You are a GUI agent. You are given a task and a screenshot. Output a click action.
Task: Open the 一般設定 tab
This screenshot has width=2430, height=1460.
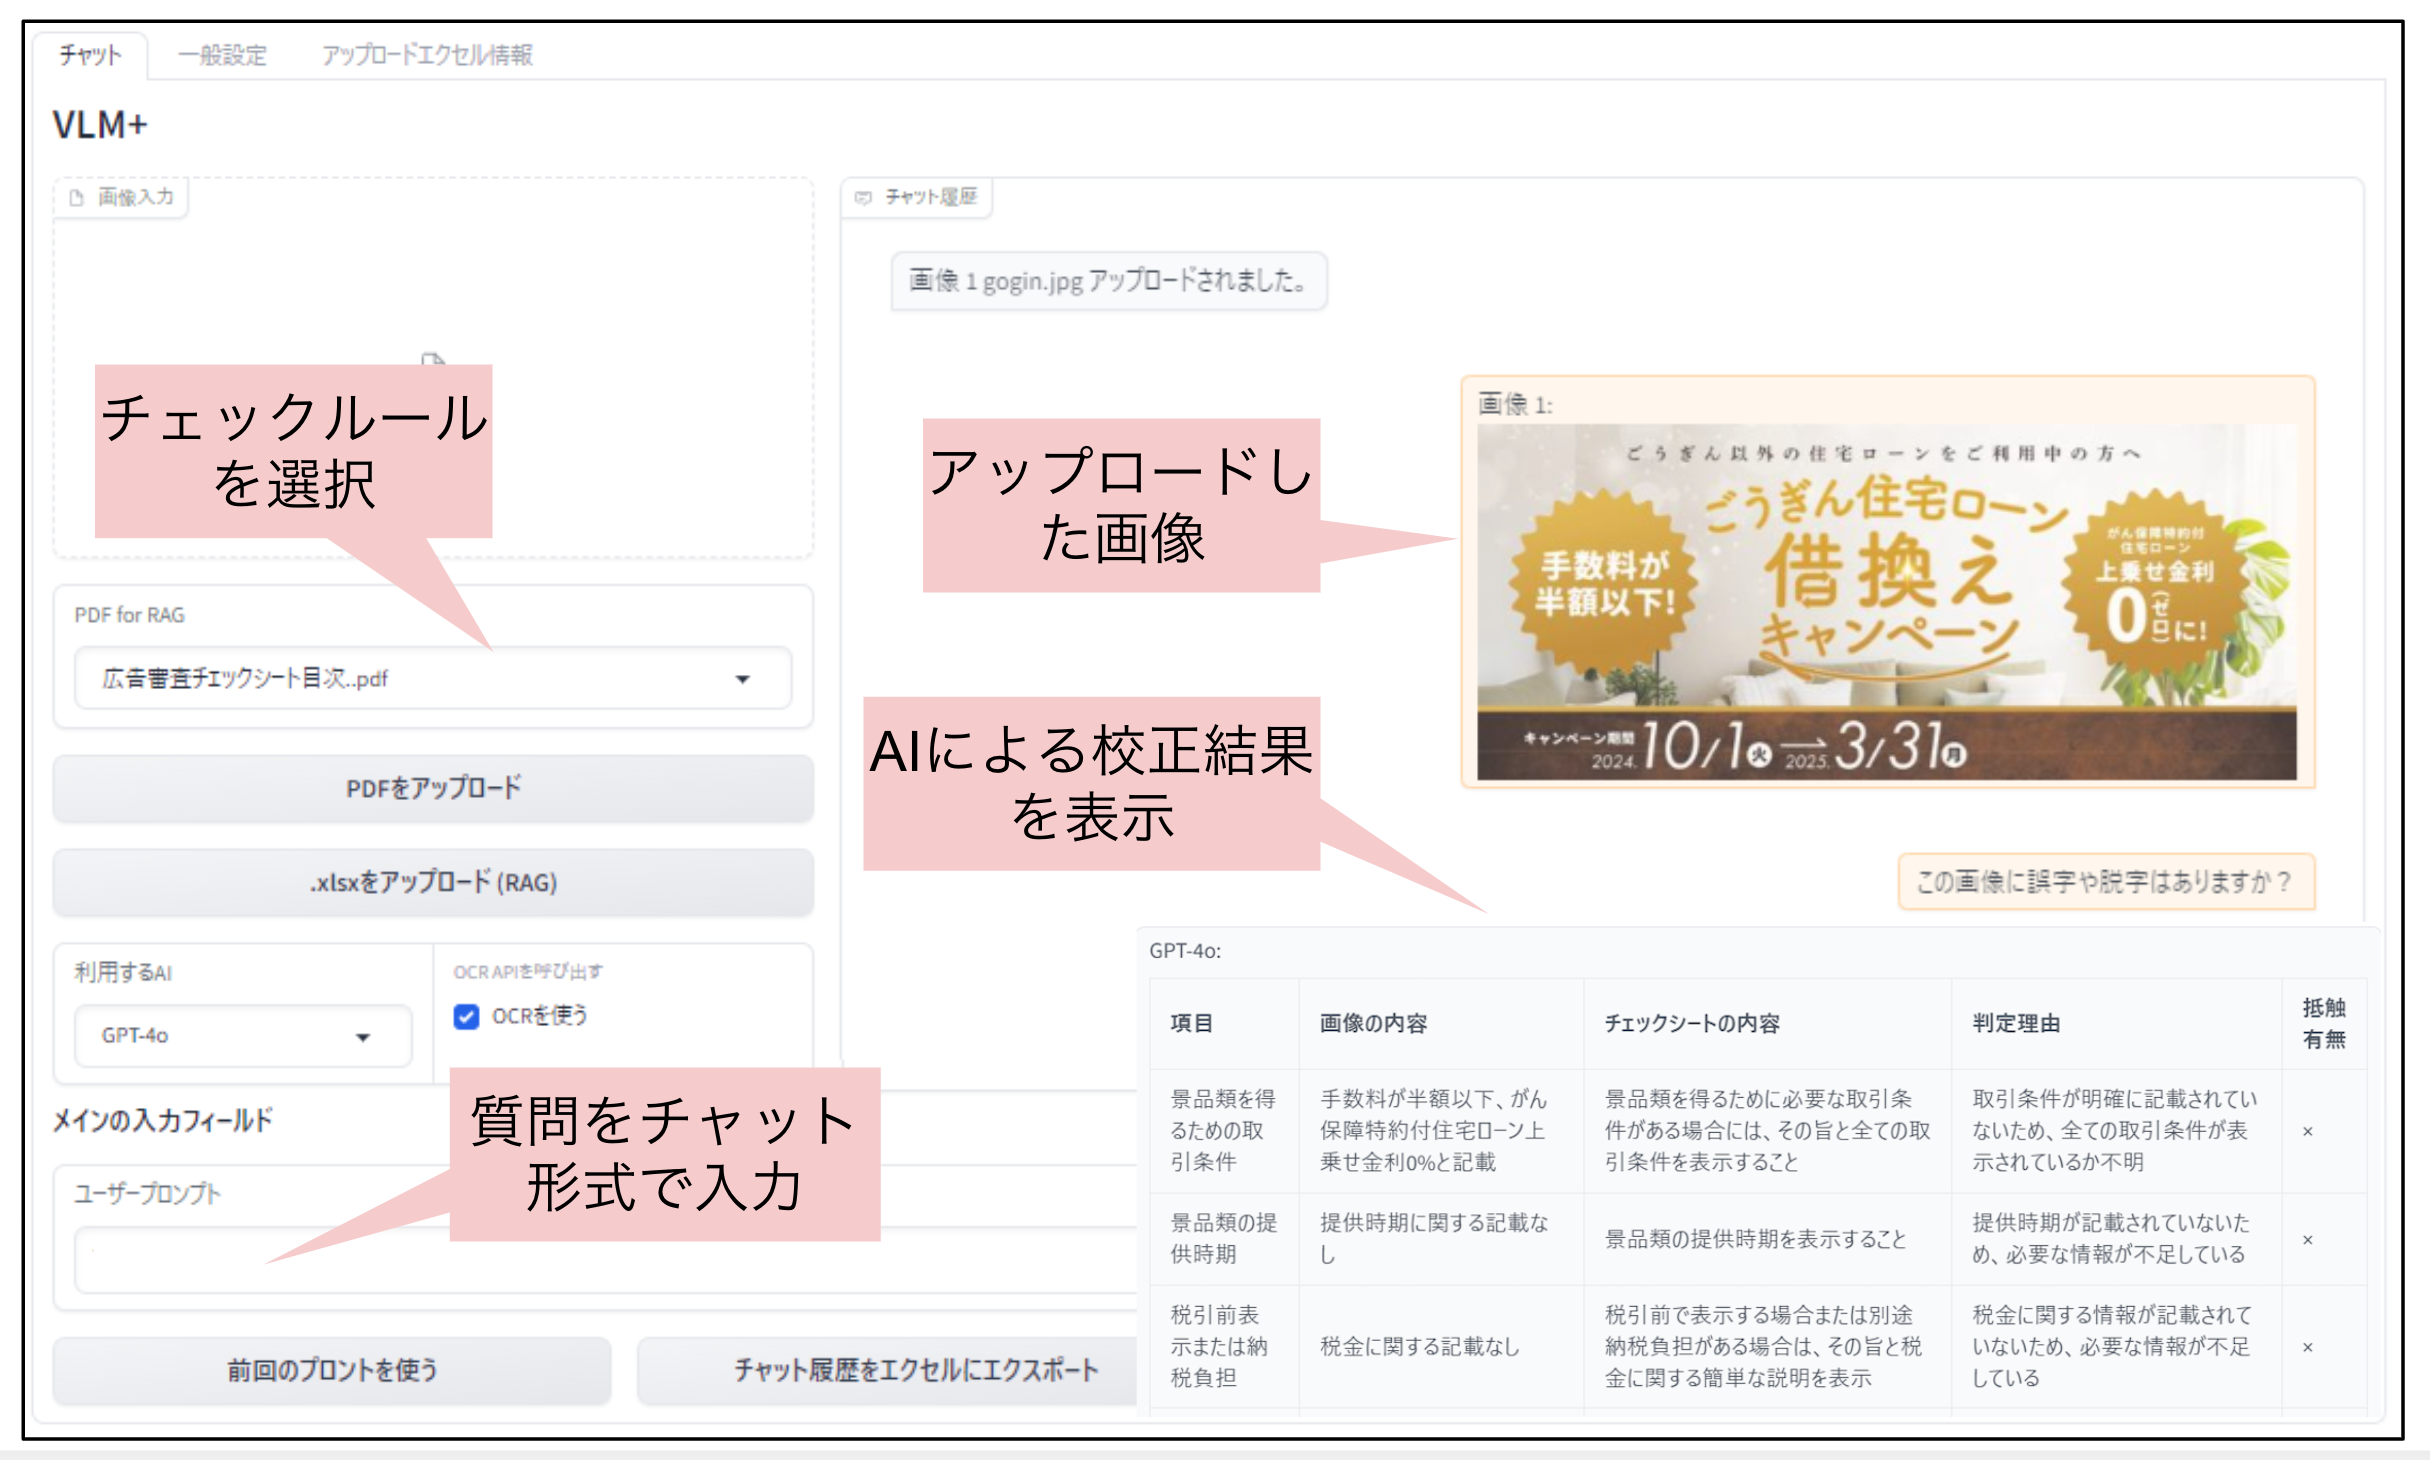click(x=222, y=55)
